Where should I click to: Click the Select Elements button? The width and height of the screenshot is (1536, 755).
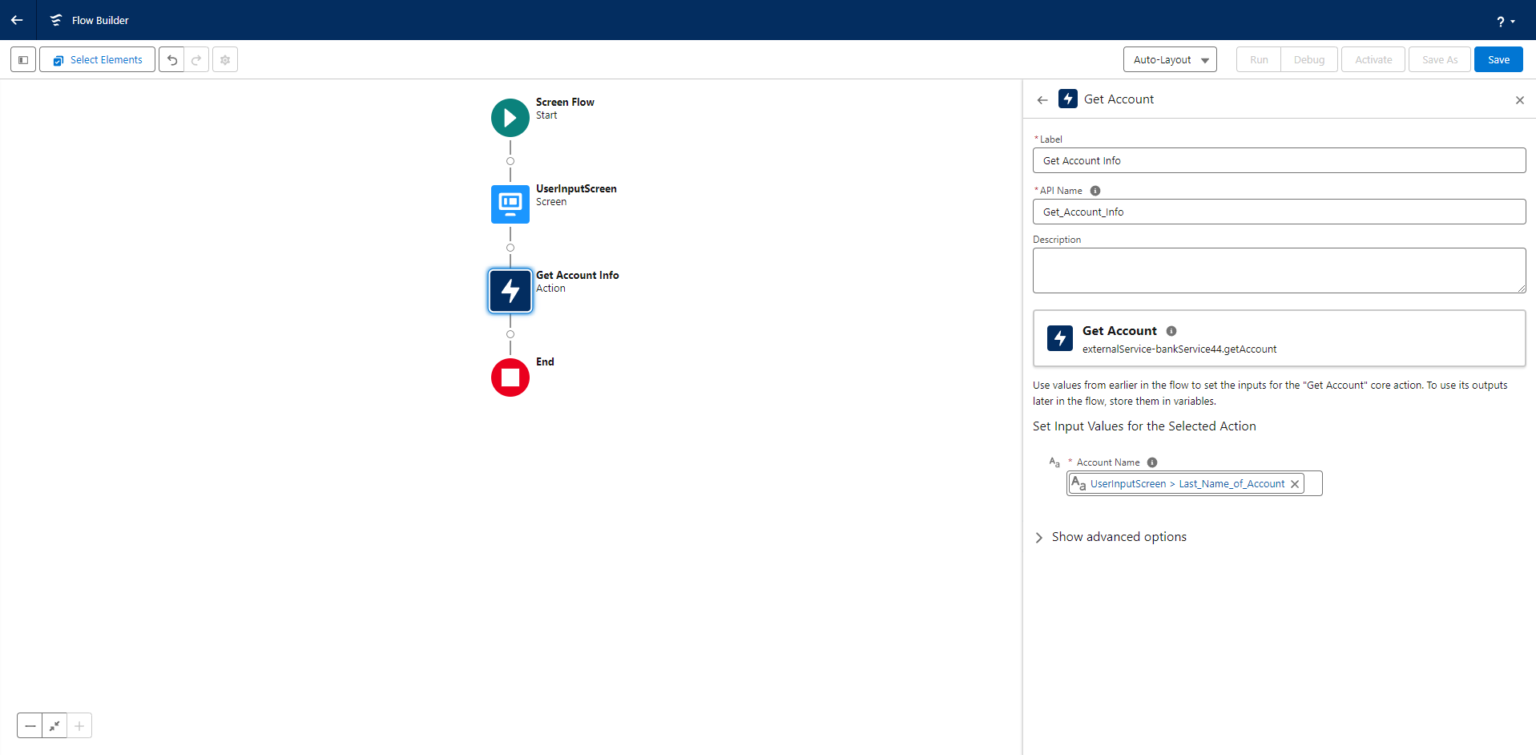coord(96,59)
